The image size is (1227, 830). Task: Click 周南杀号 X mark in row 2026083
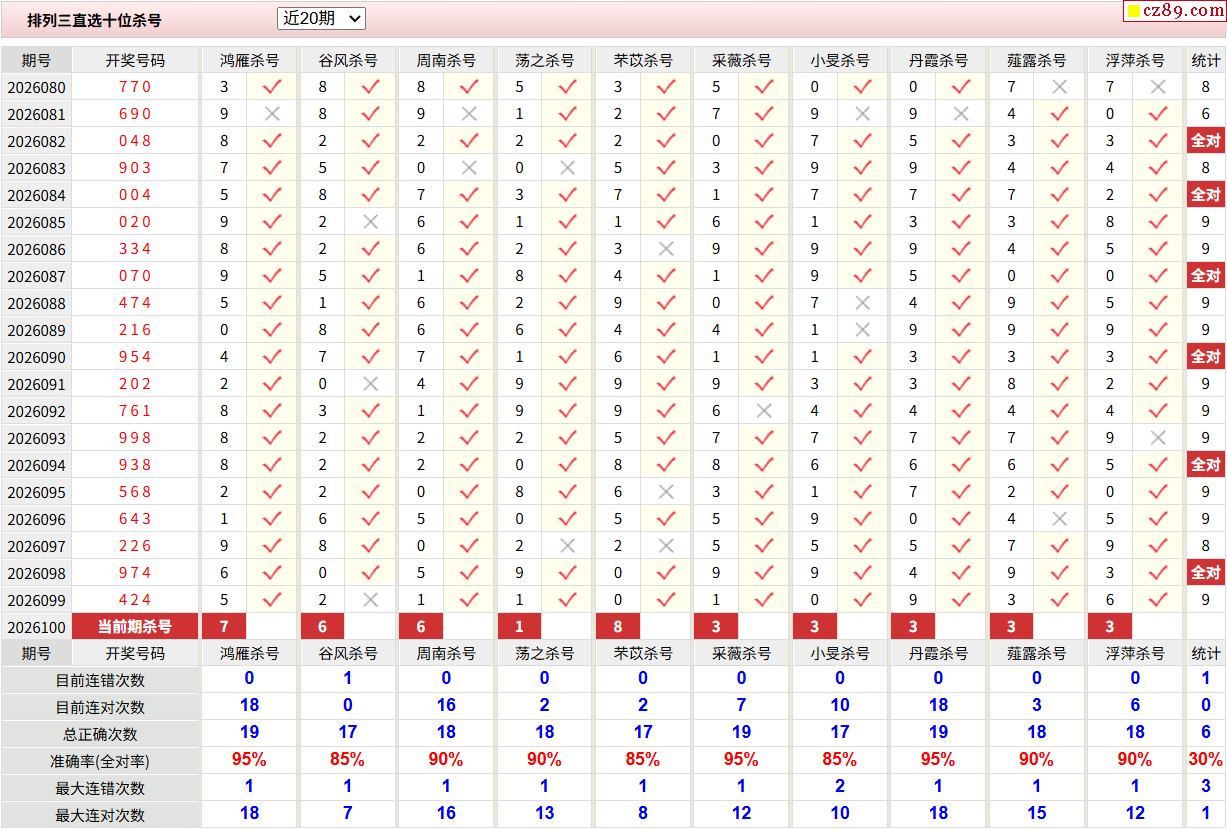469,168
